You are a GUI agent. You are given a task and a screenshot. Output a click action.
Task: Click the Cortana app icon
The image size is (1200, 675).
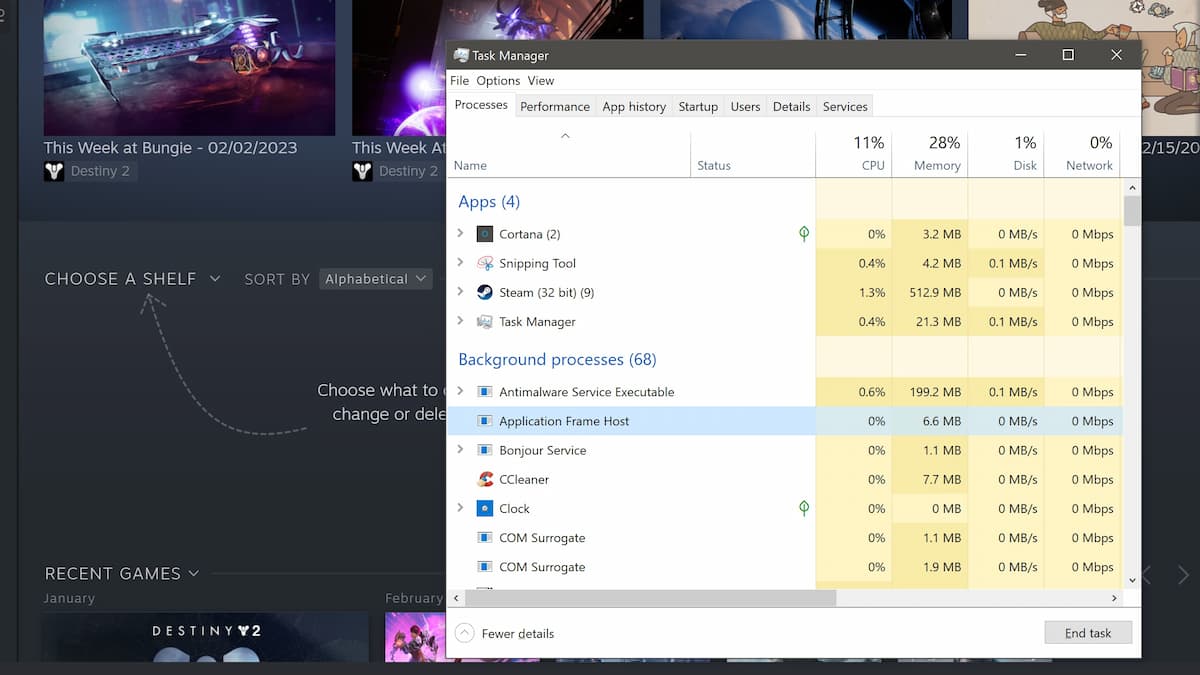[487, 233]
